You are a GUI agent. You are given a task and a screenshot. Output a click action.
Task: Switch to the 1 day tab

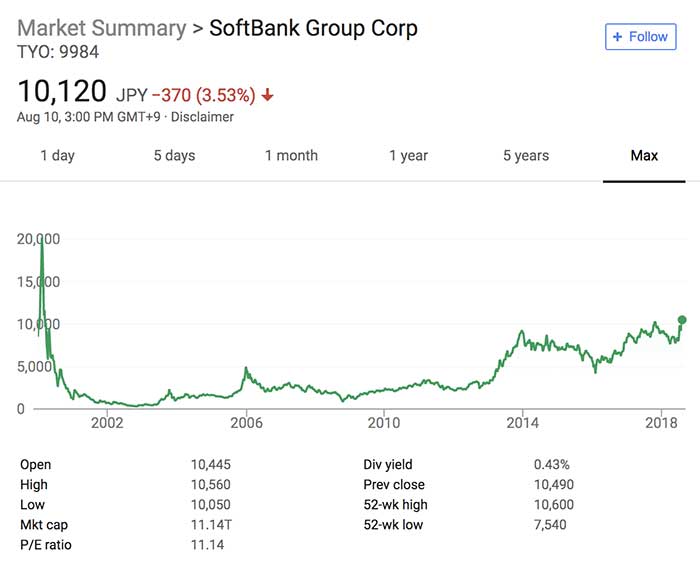tap(57, 155)
